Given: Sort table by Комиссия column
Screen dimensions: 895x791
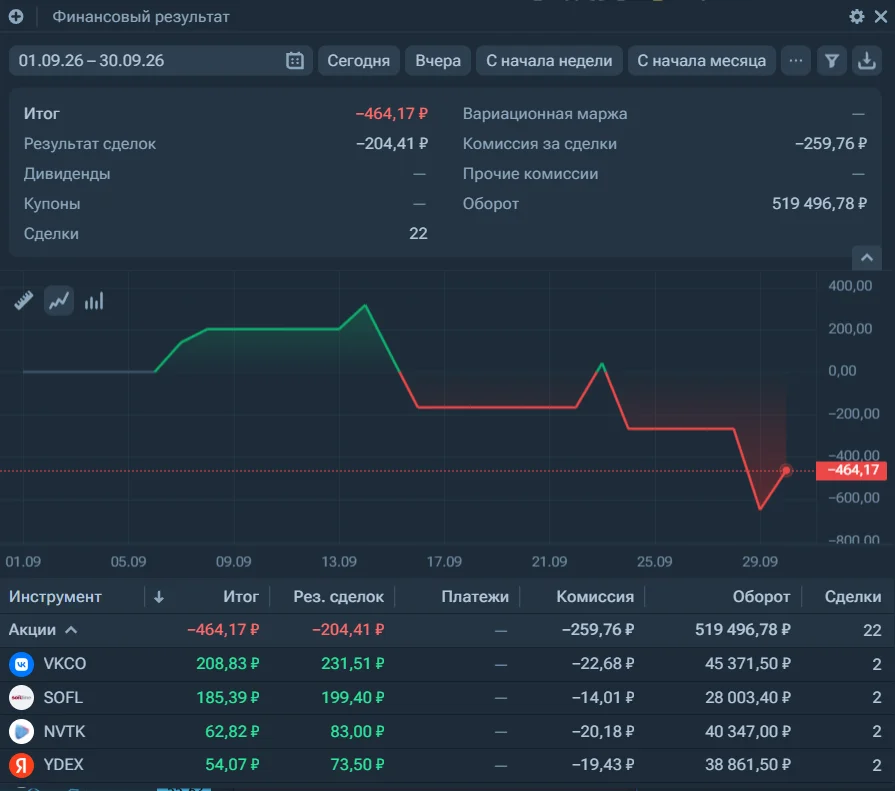Looking at the screenshot, I should coord(595,597).
